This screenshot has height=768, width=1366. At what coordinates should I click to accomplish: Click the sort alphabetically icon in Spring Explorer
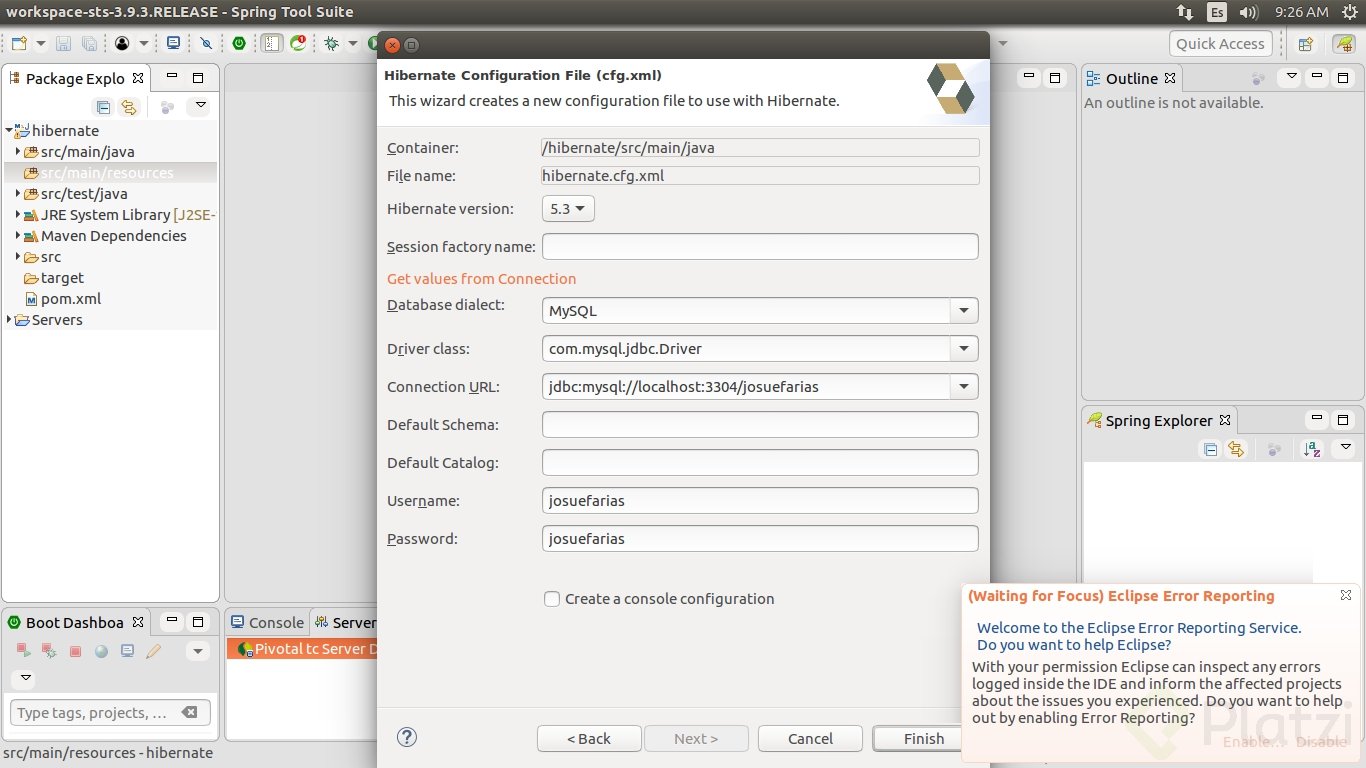(x=1312, y=449)
